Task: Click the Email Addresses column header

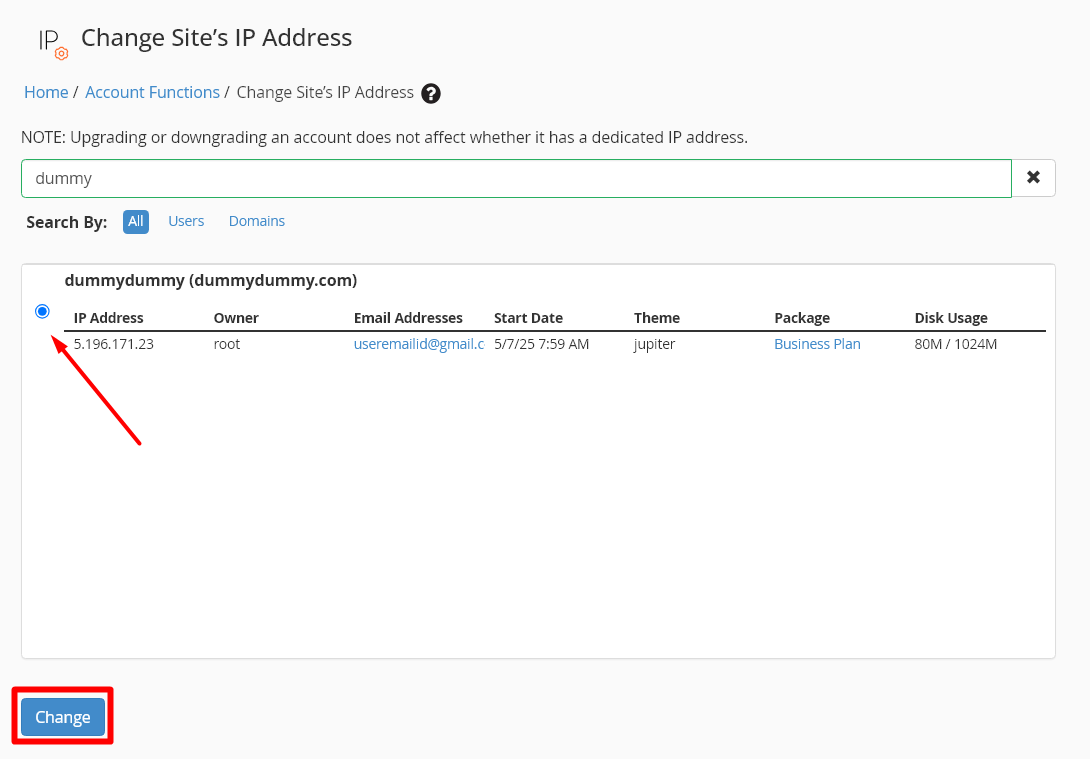Action: pyautogui.click(x=408, y=318)
